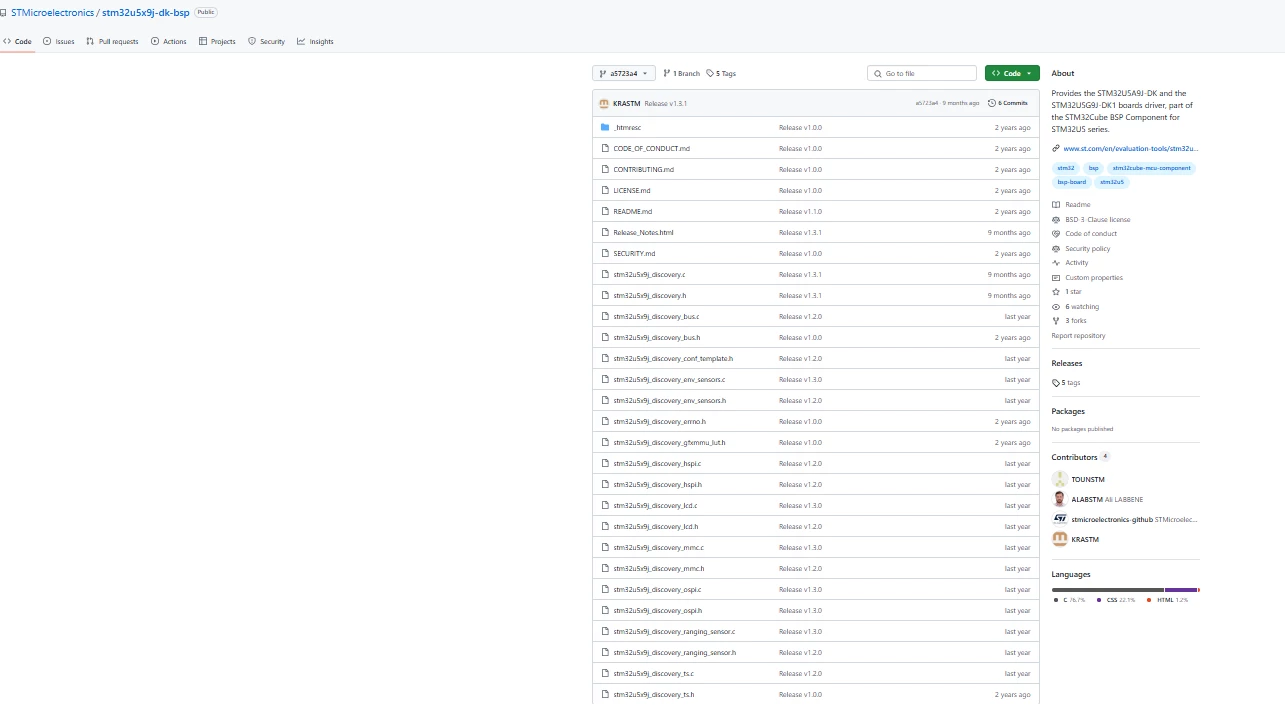Visit the www.st.com evaluation-tools website link
The width and height of the screenshot is (1285, 706).
1130,148
